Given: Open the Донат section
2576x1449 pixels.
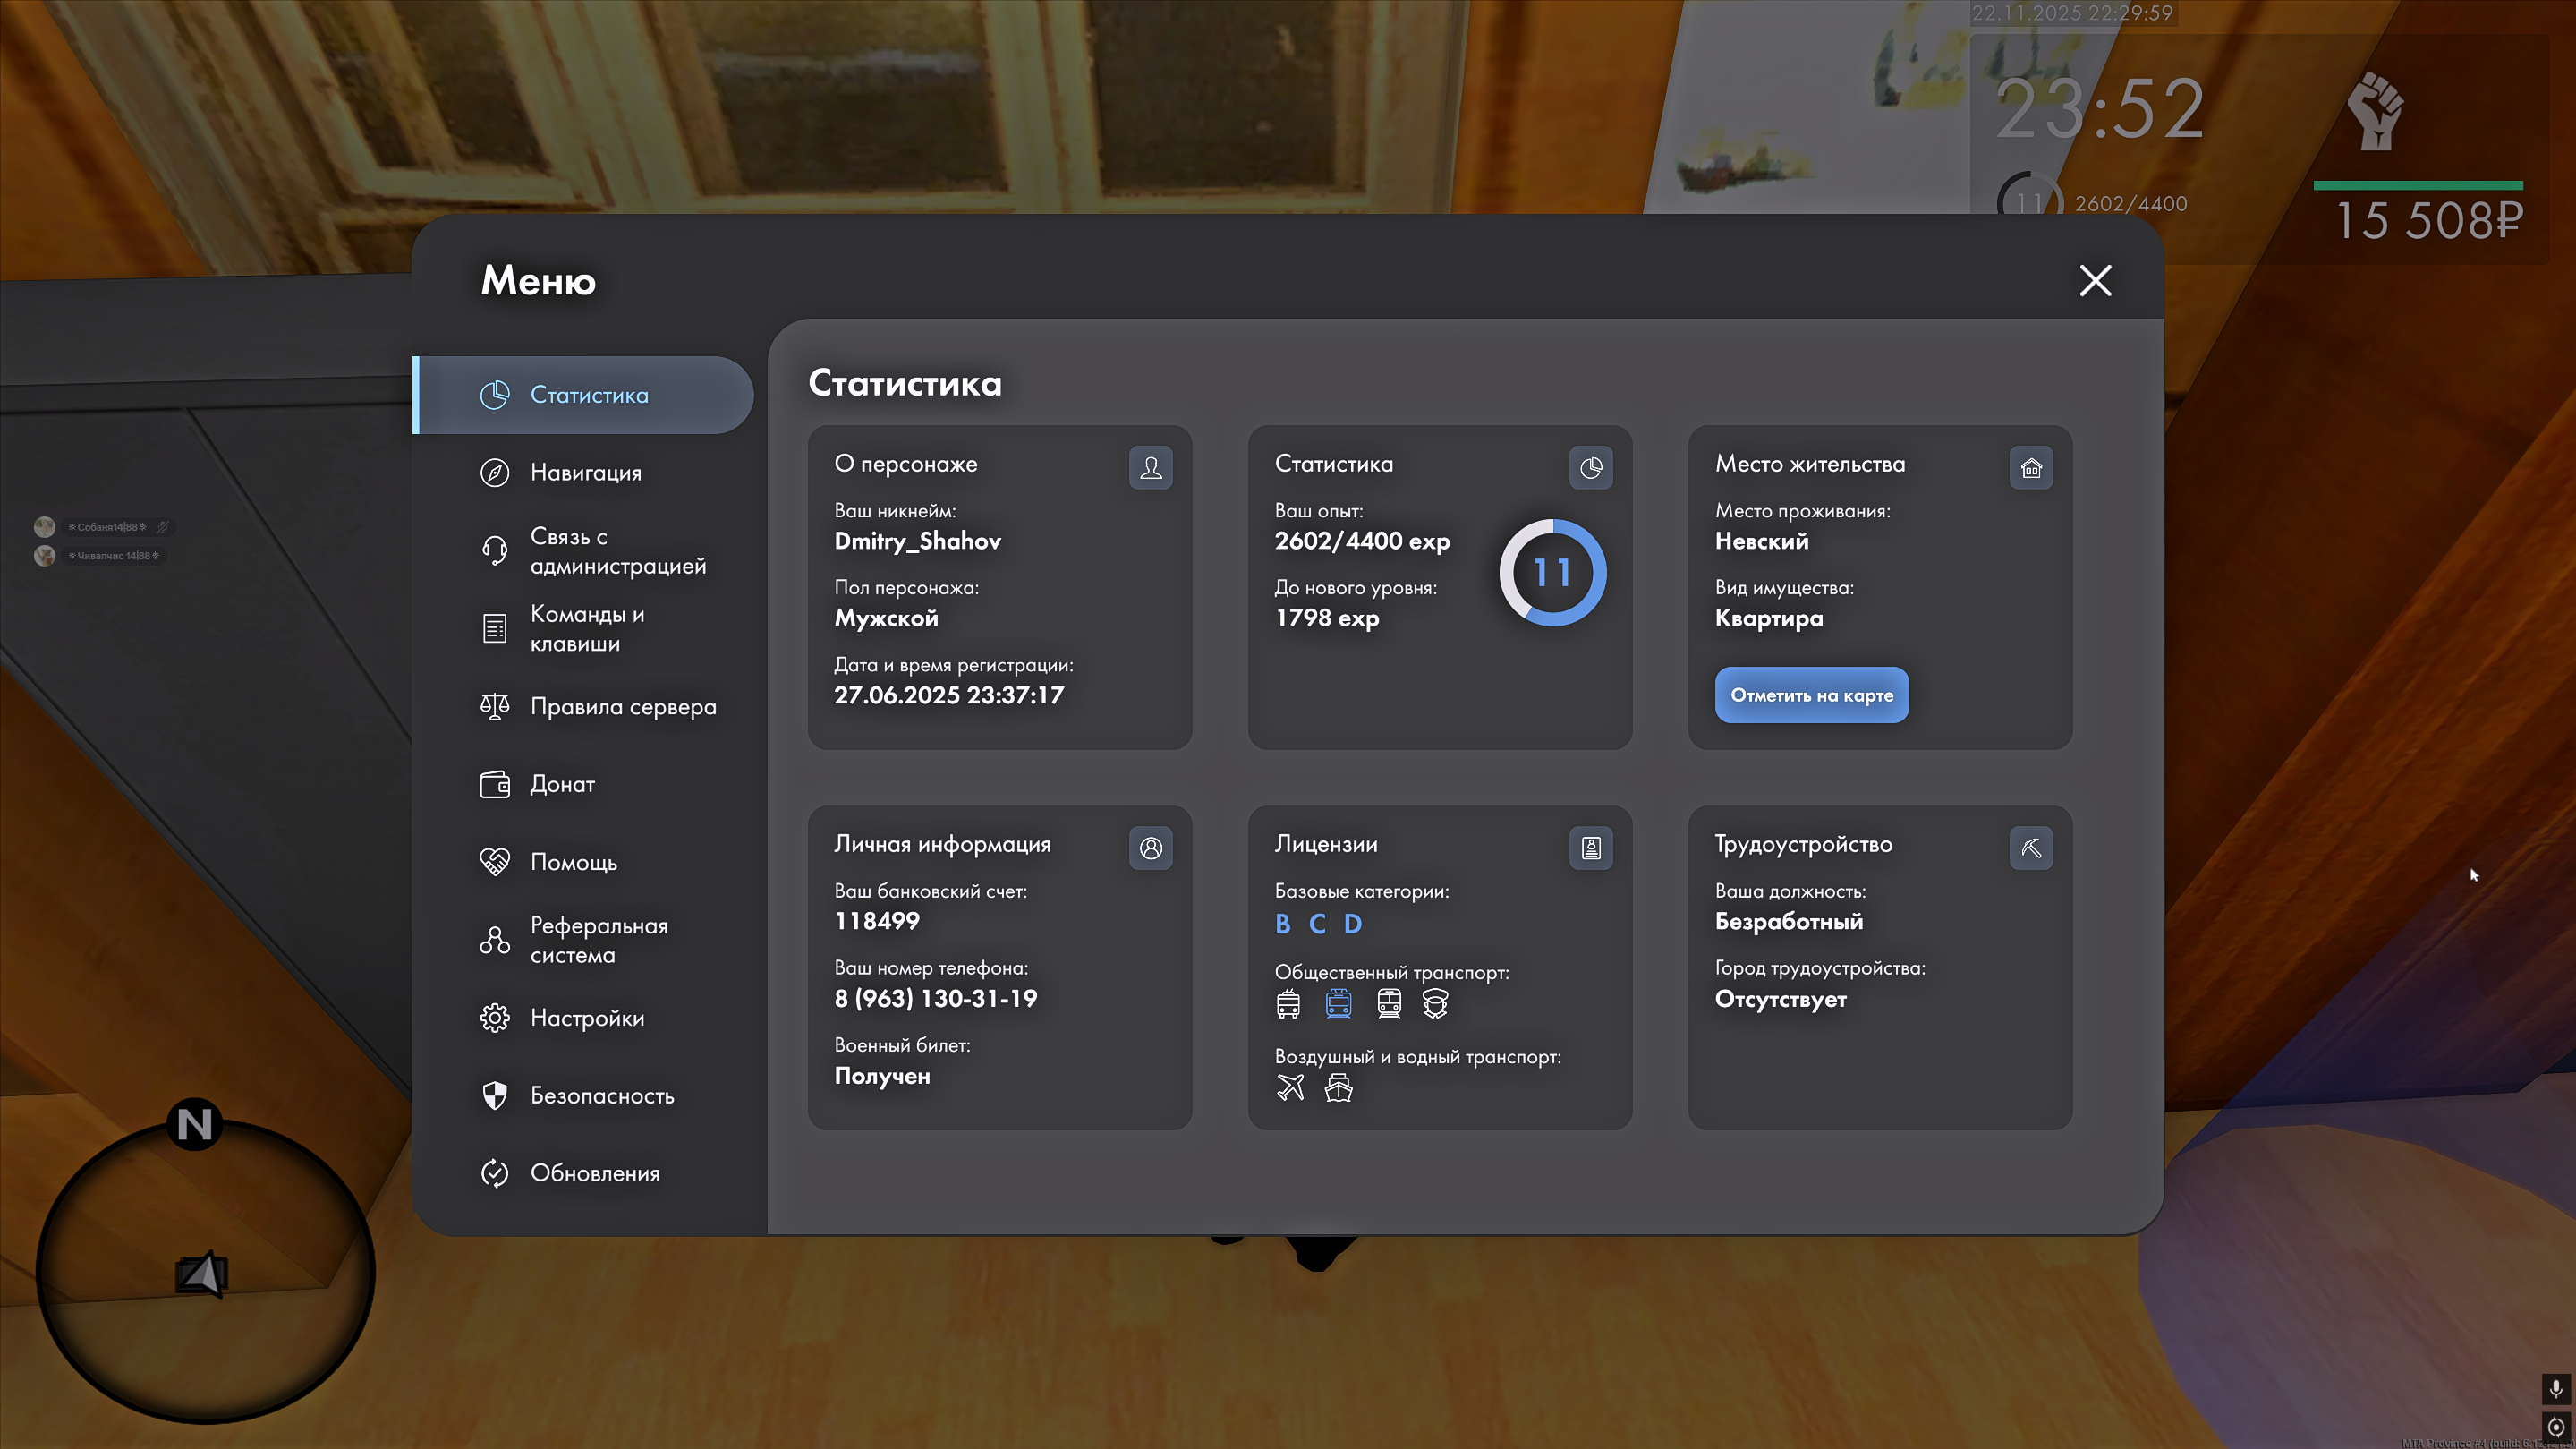Looking at the screenshot, I should (x=562, y=785).
